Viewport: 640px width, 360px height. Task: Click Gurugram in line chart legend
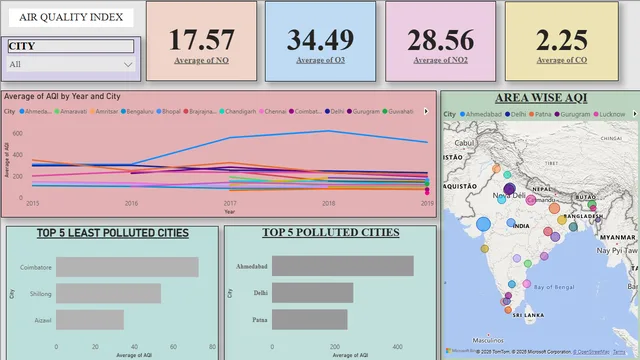363,111
